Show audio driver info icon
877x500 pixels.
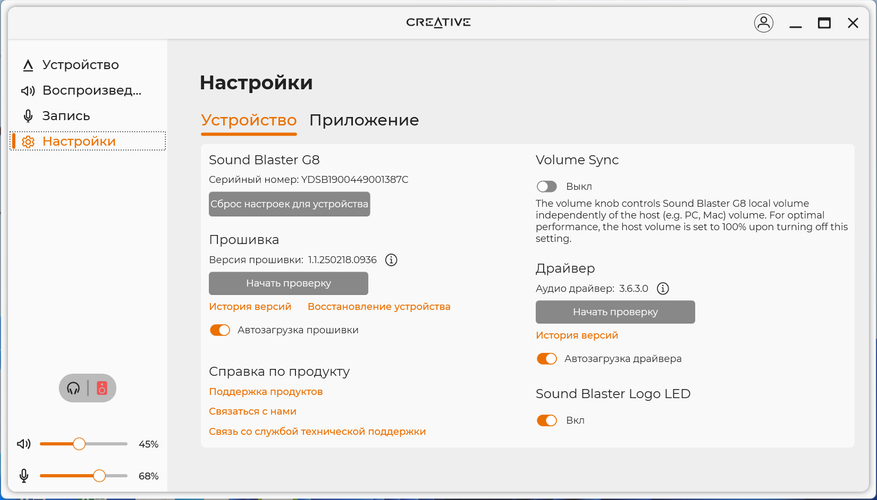[663, 289]
